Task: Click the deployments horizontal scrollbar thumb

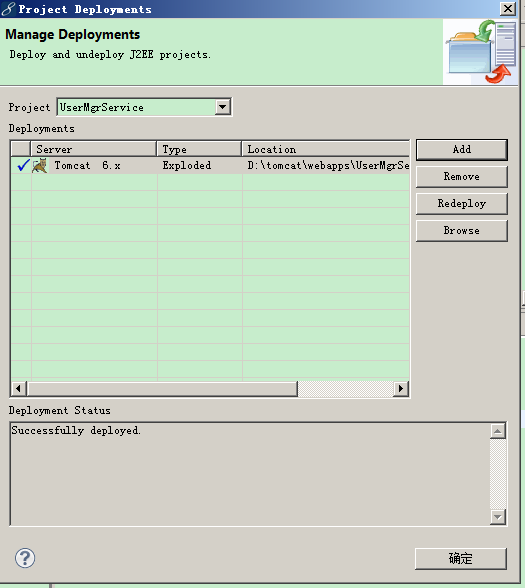Action: (x=162, y=388)
